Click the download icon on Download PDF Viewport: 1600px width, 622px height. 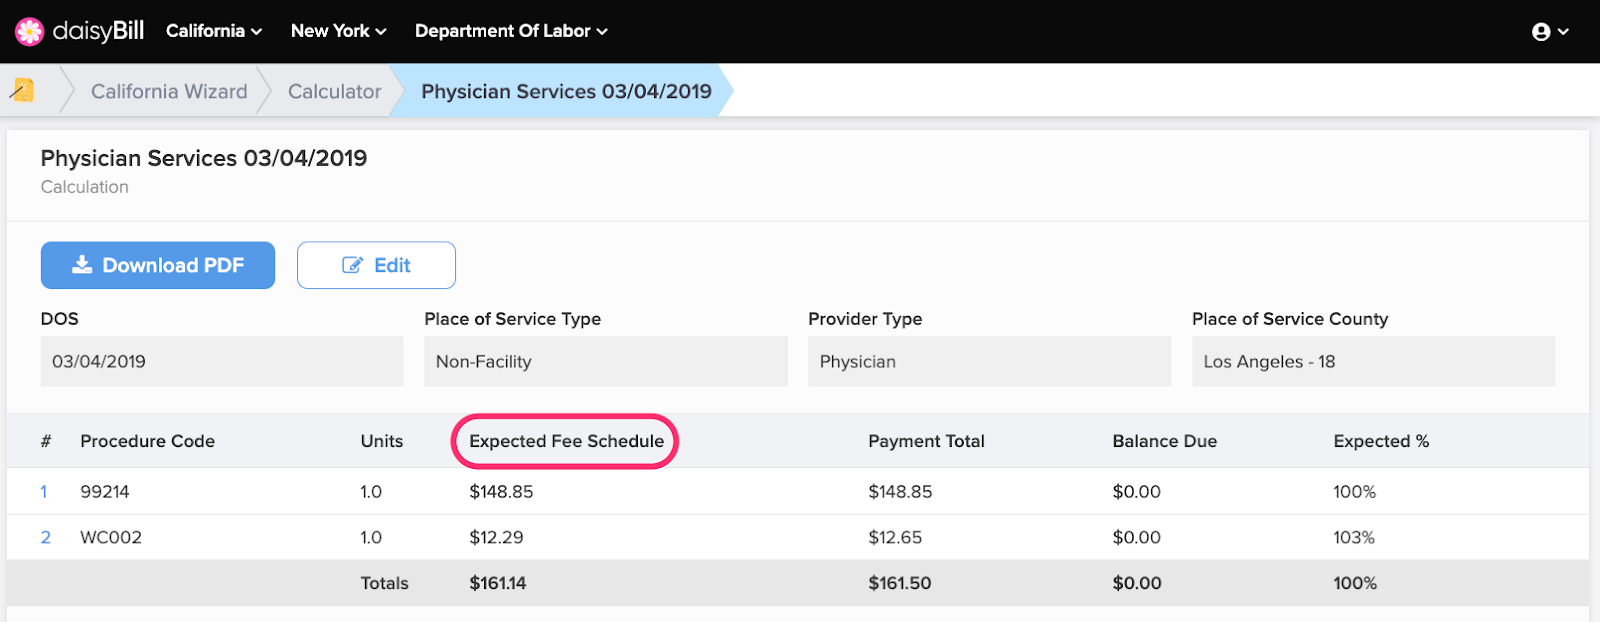tap(82, 265)
